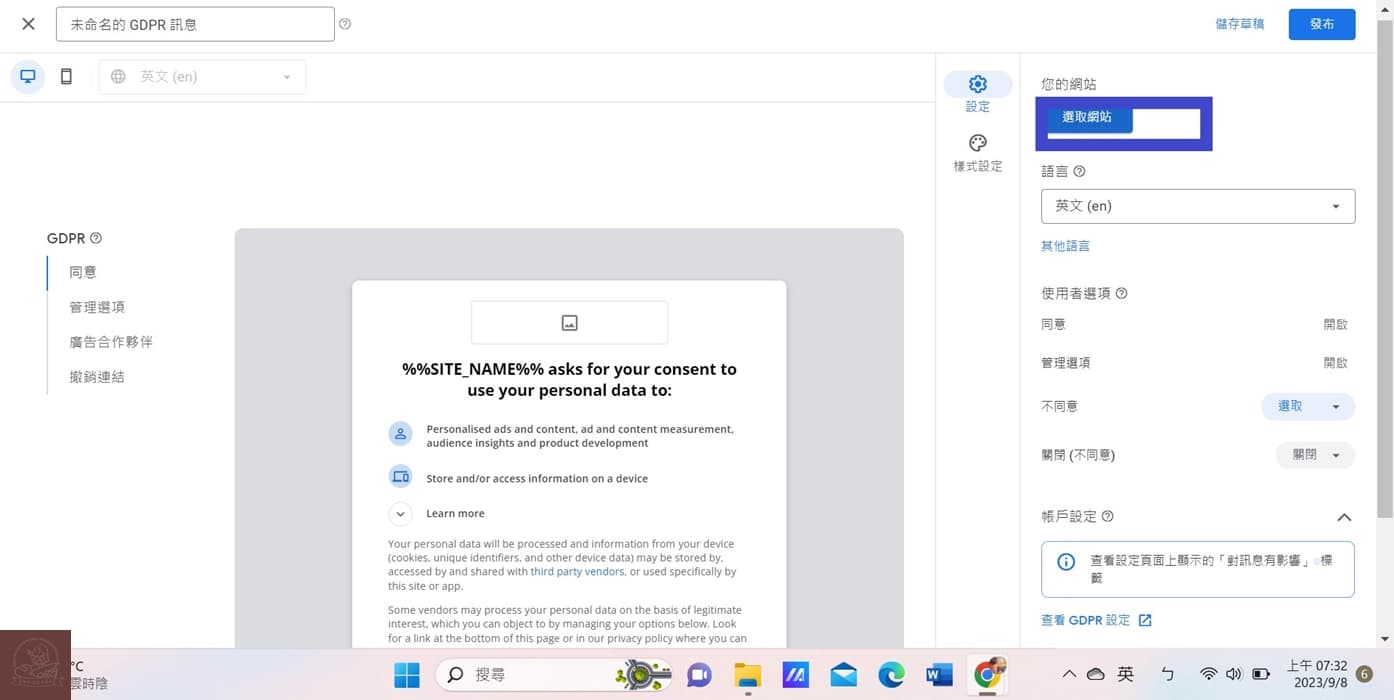Viewport: 1394px width, 700px height.
Task: Switch to mobile phone preview icon
Action: 66,77
